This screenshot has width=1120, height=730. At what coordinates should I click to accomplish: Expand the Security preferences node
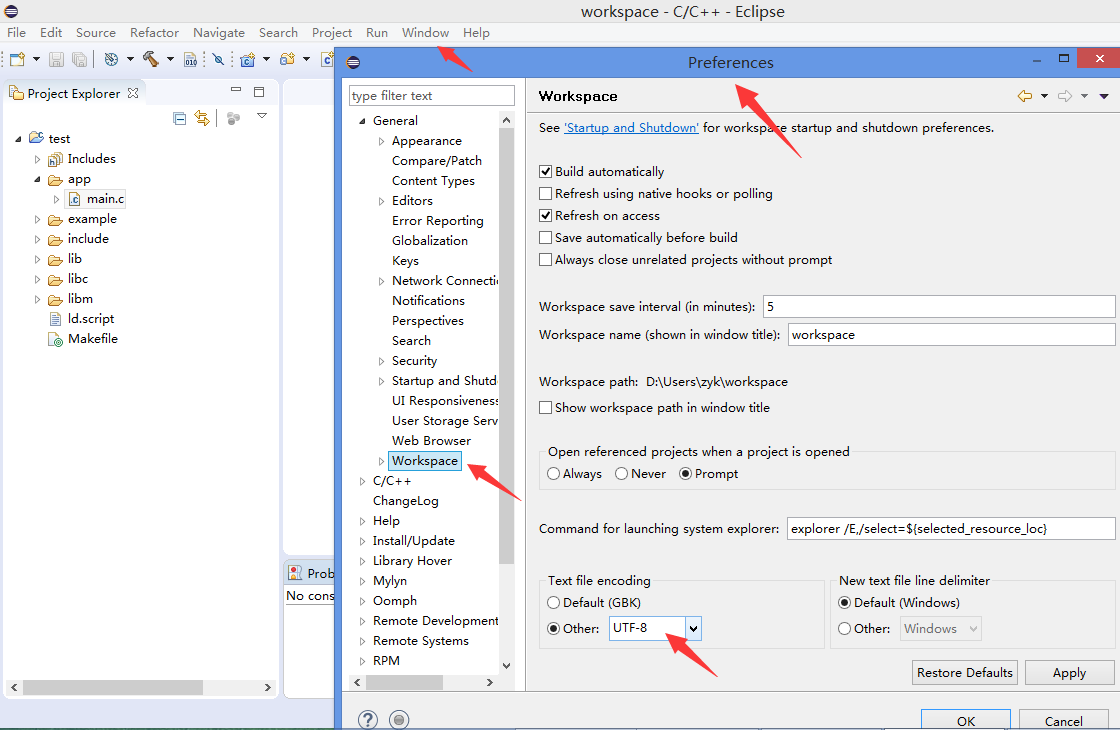coord(381,361)
